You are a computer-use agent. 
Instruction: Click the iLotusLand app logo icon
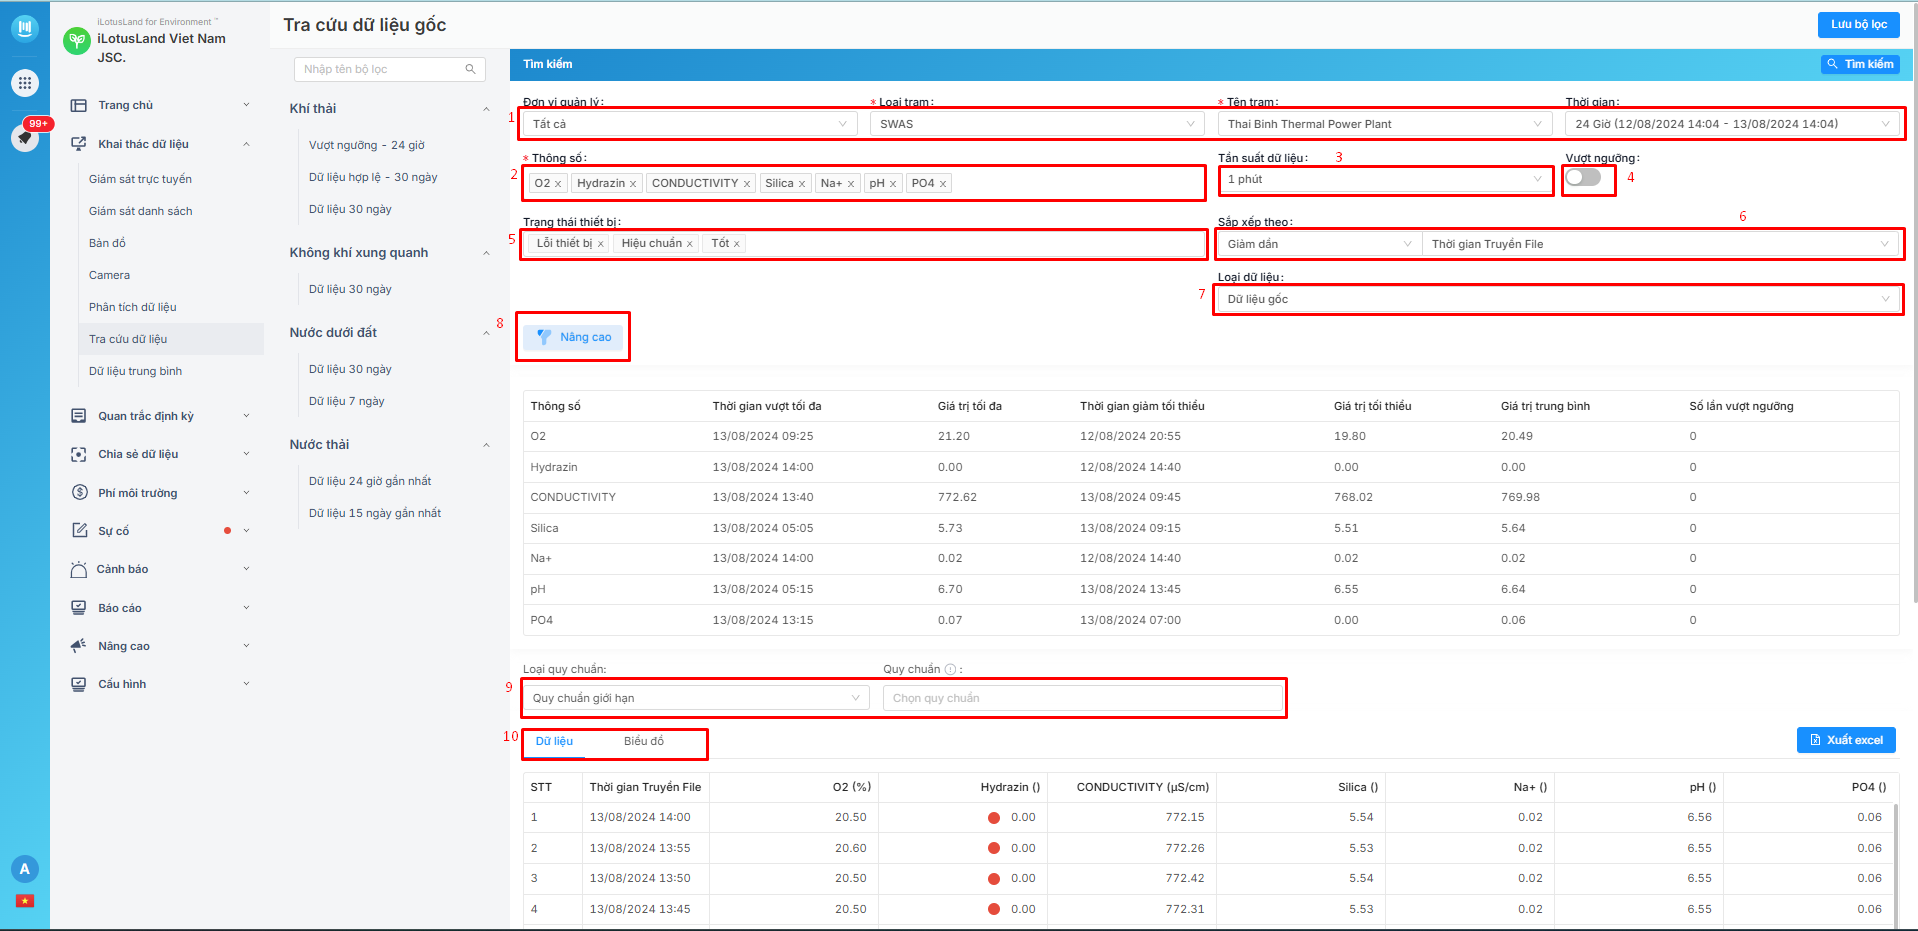[x=25, y=28]
